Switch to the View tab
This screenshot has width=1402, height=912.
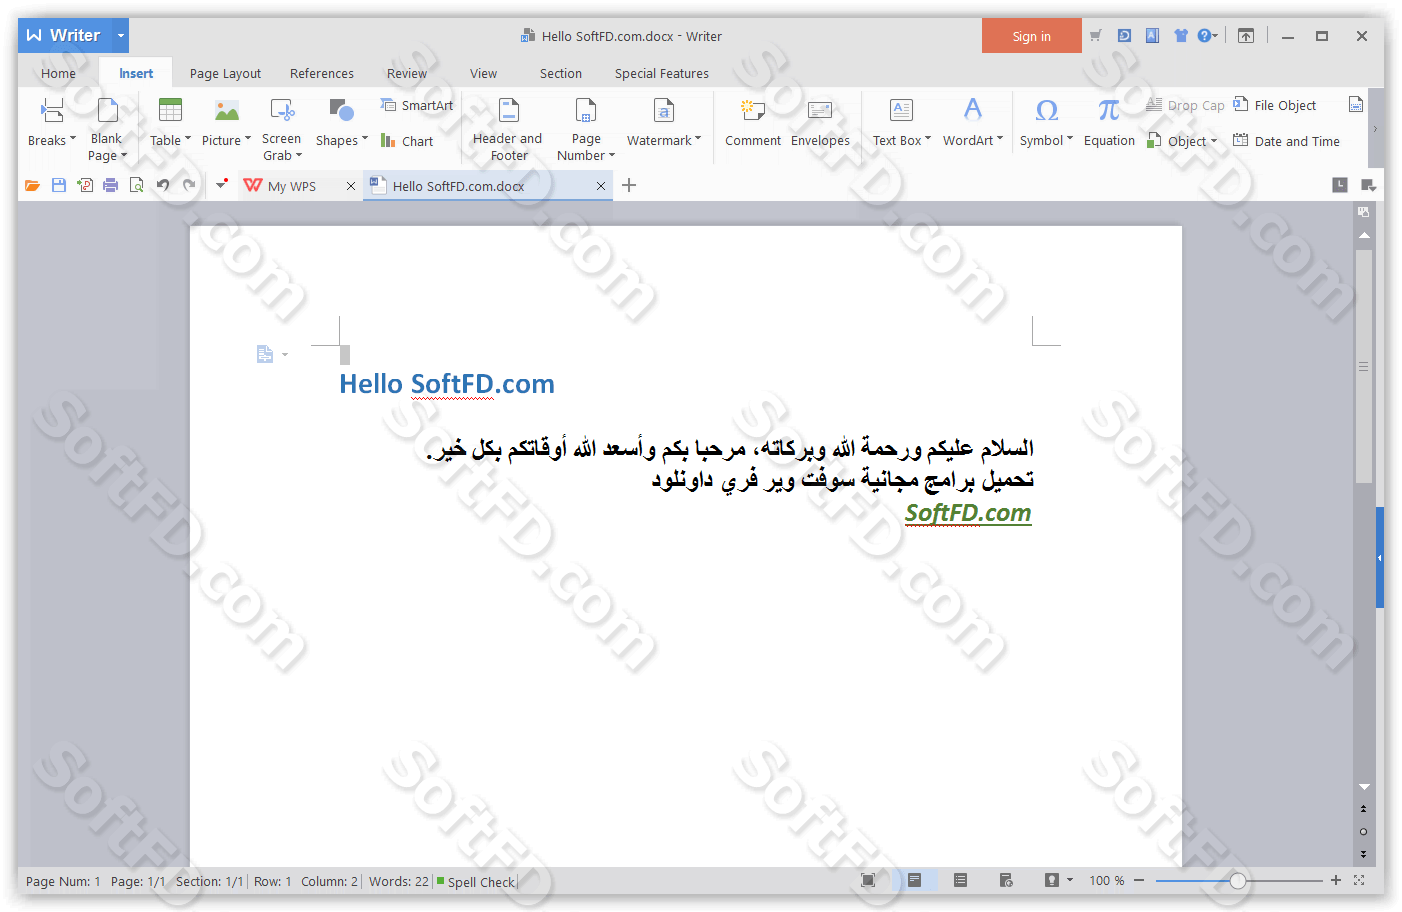(483, 73)
